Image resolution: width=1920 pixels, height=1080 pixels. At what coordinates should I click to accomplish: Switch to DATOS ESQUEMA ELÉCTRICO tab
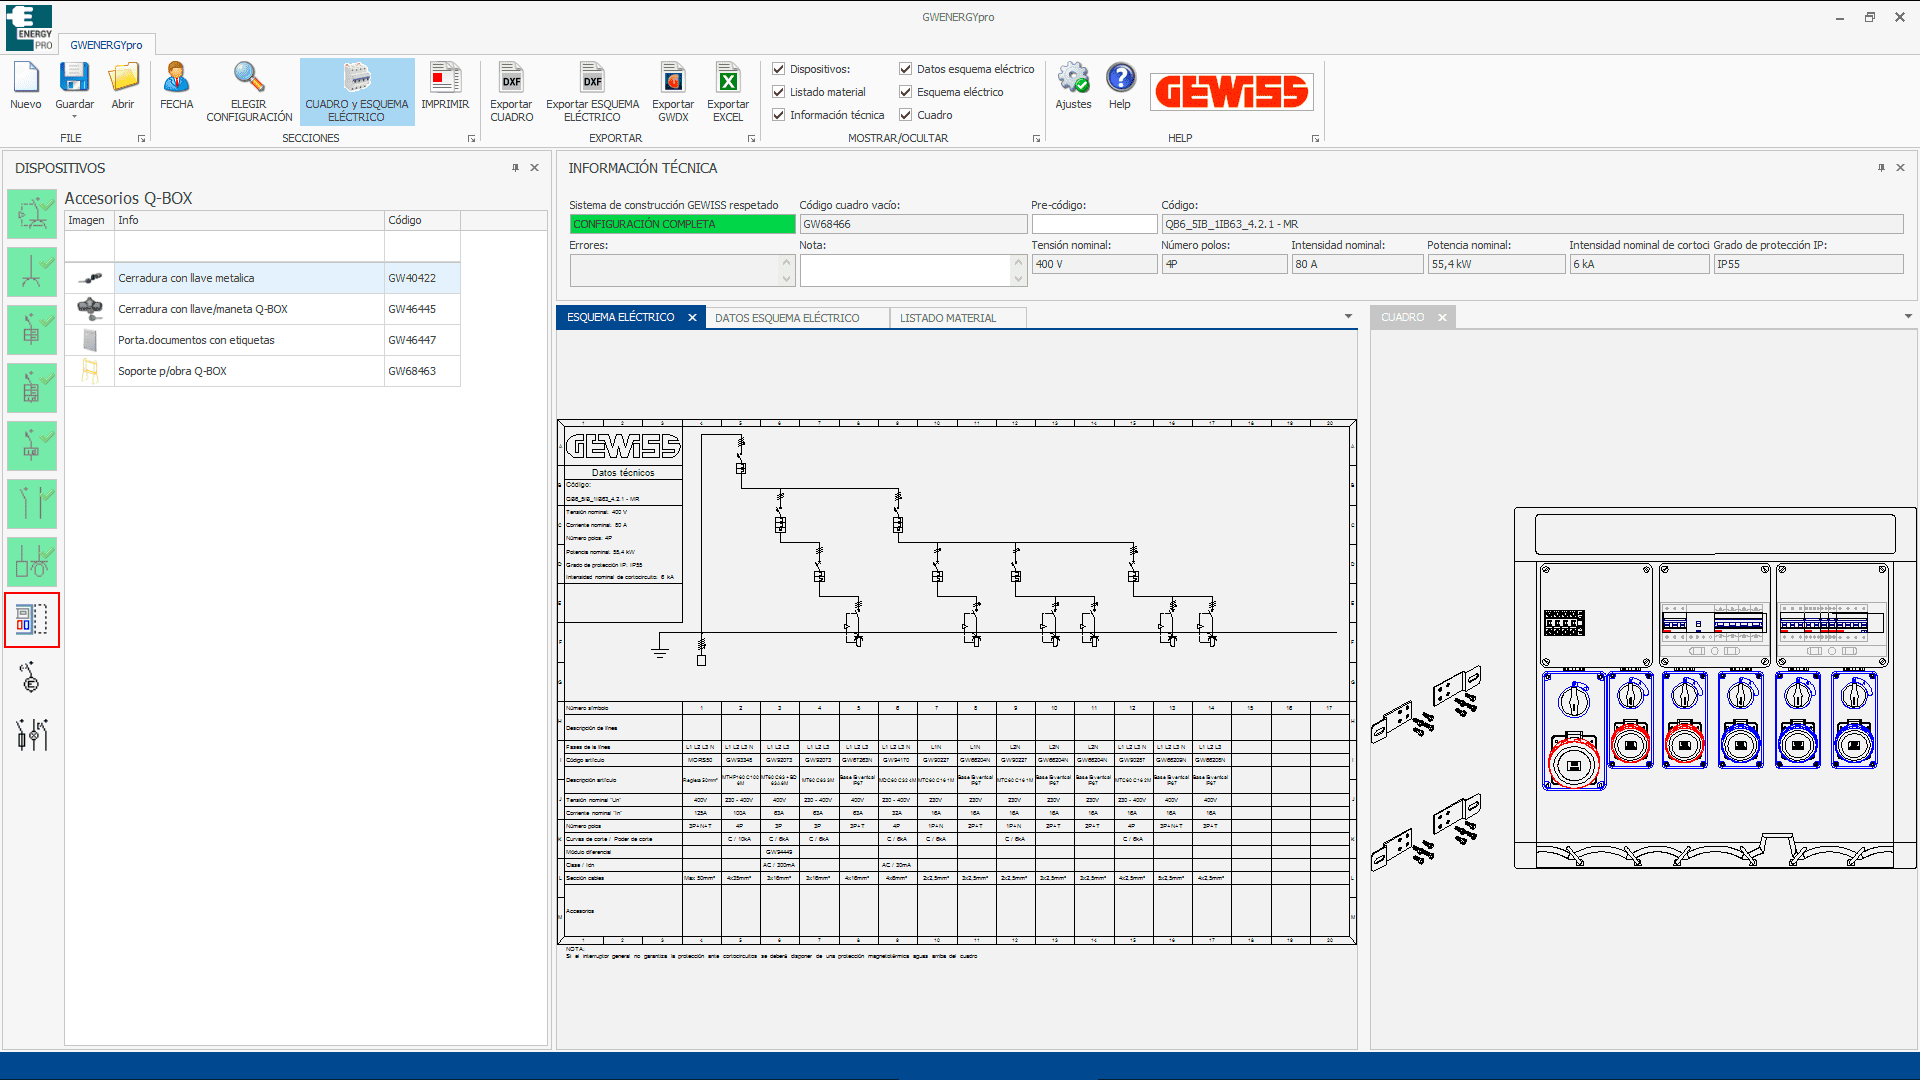pyautogui.click(x=787, y=318)
